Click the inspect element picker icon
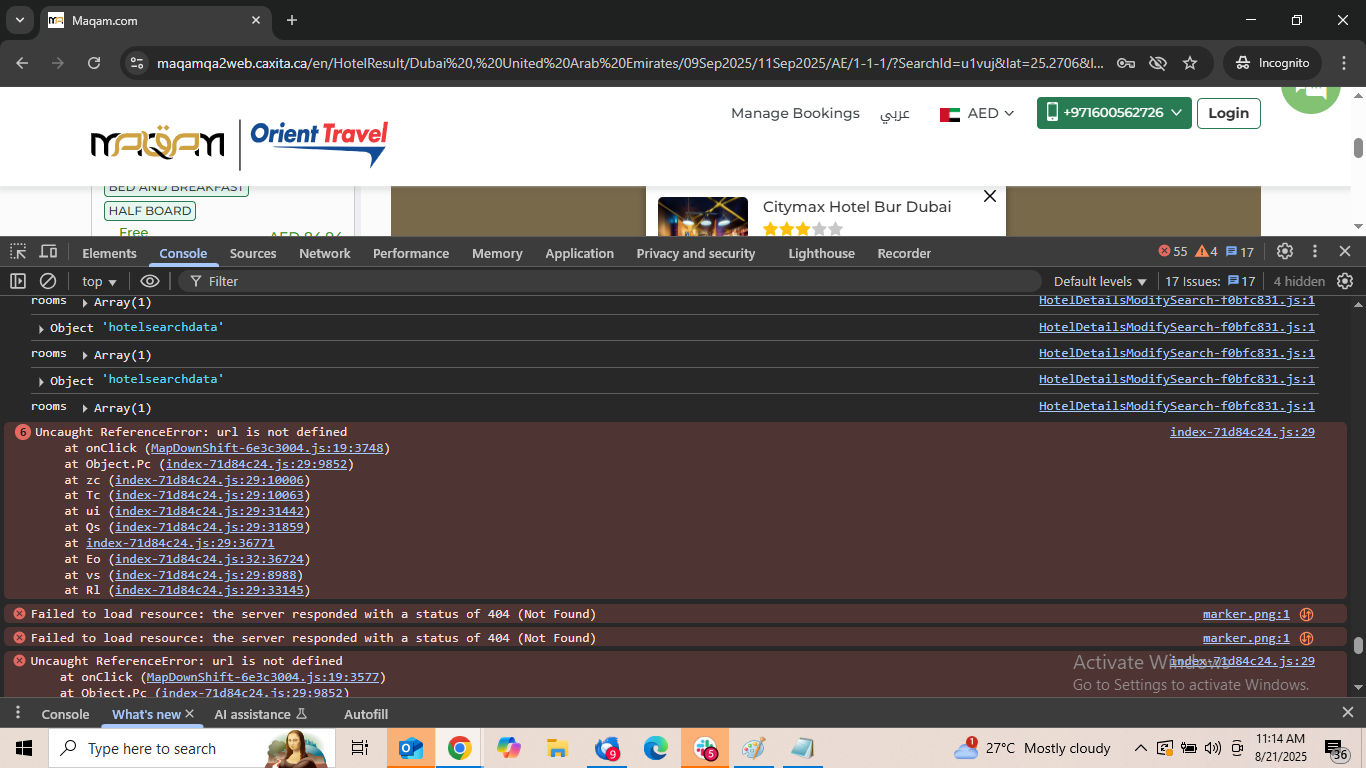1366x768 pixels. 19,252
